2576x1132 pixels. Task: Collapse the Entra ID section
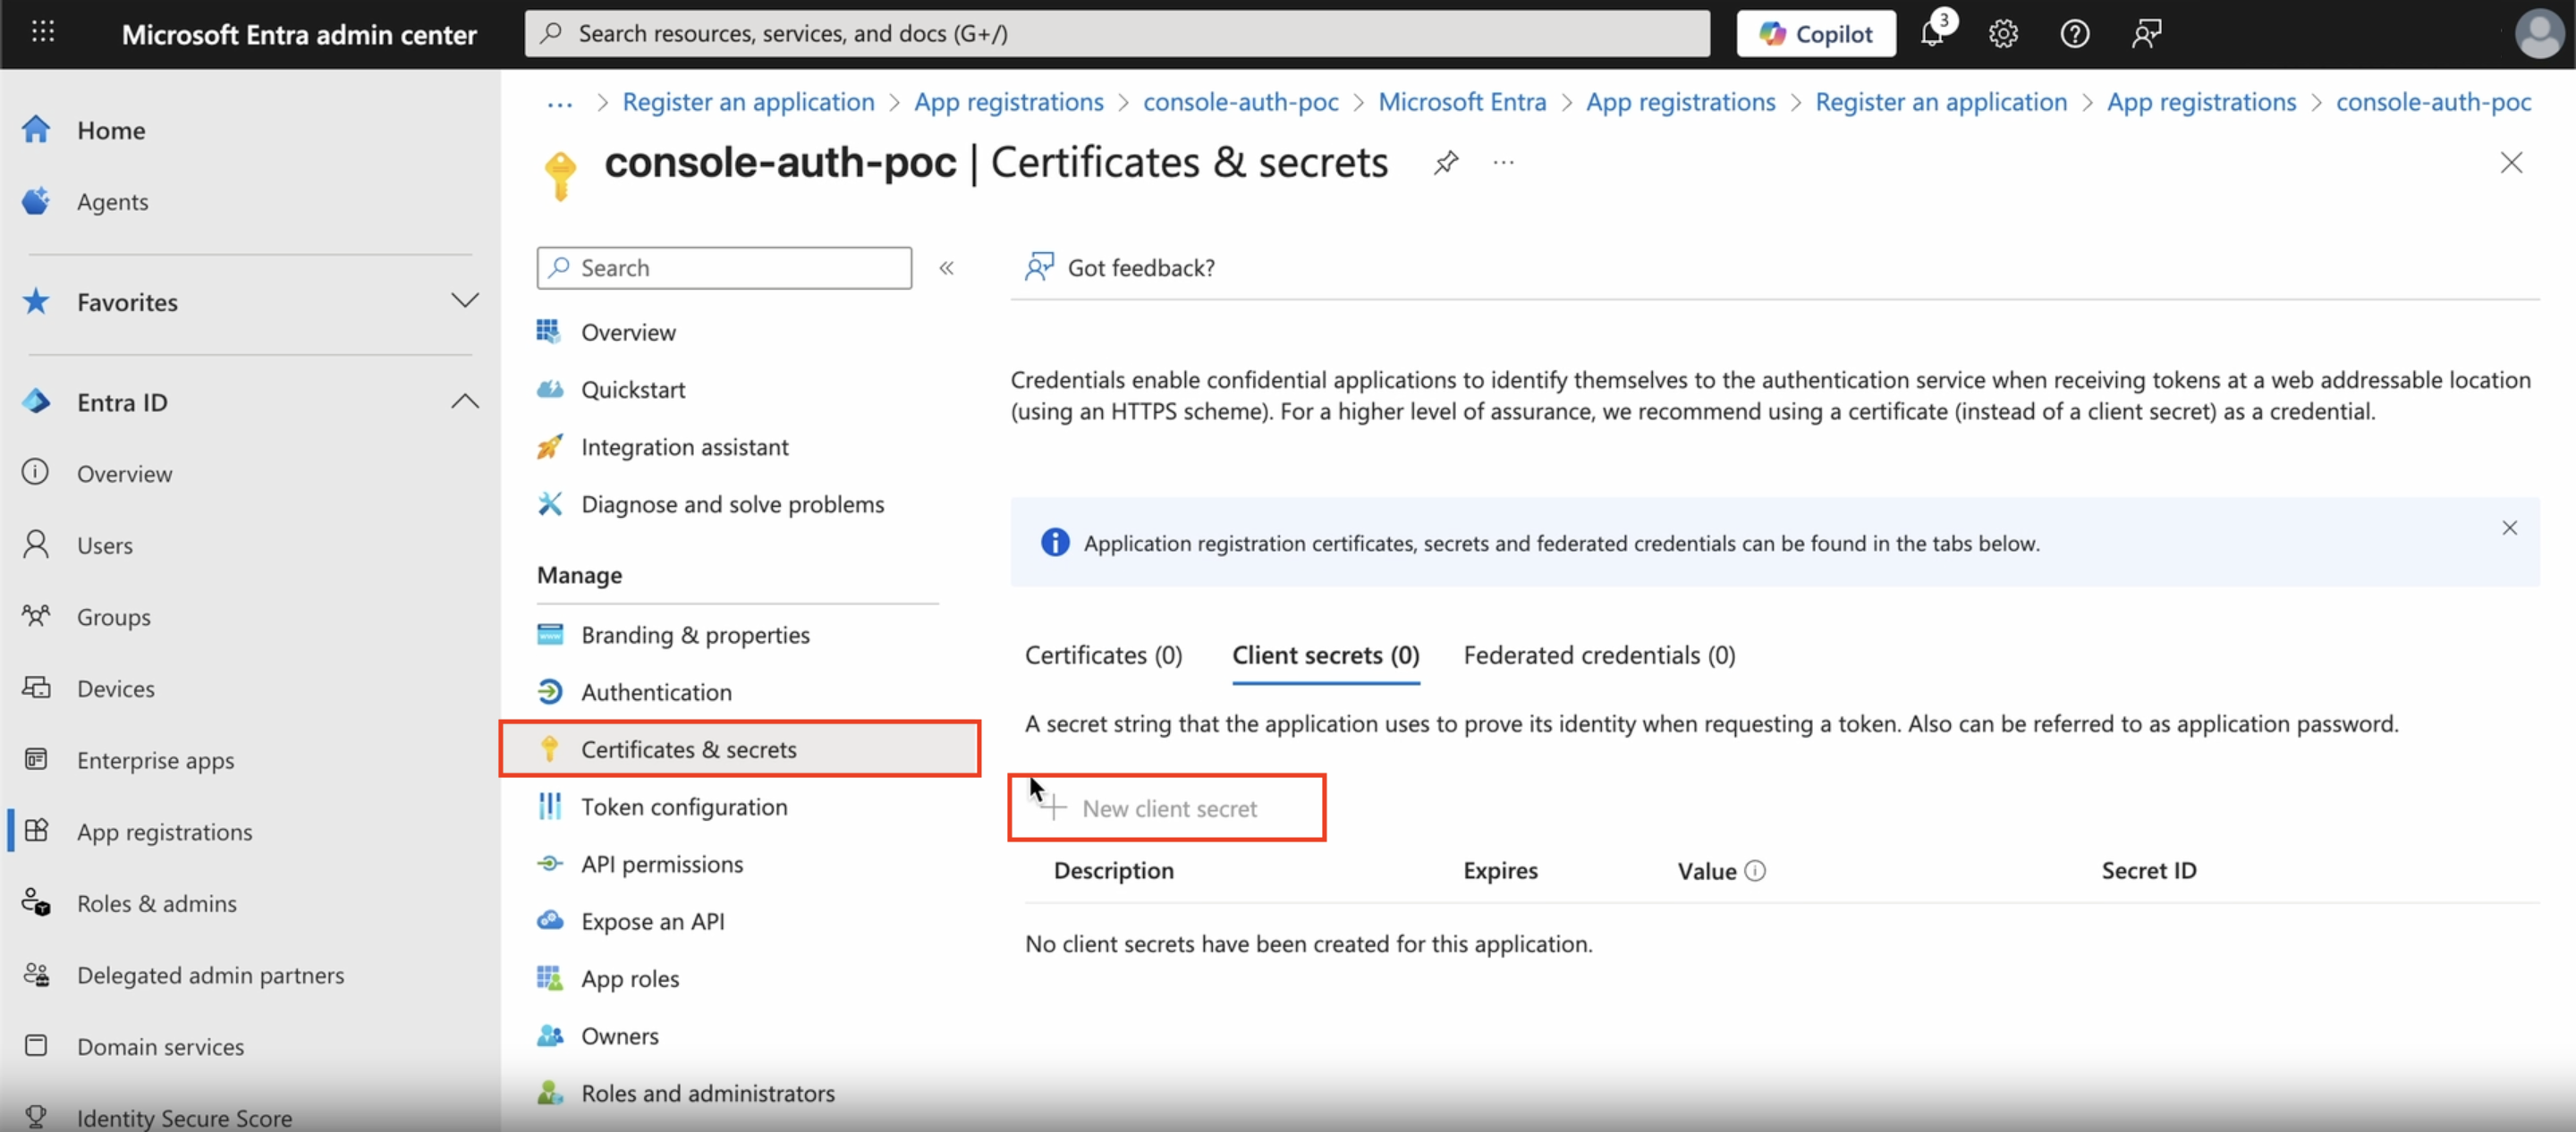[x=464, y=401]
